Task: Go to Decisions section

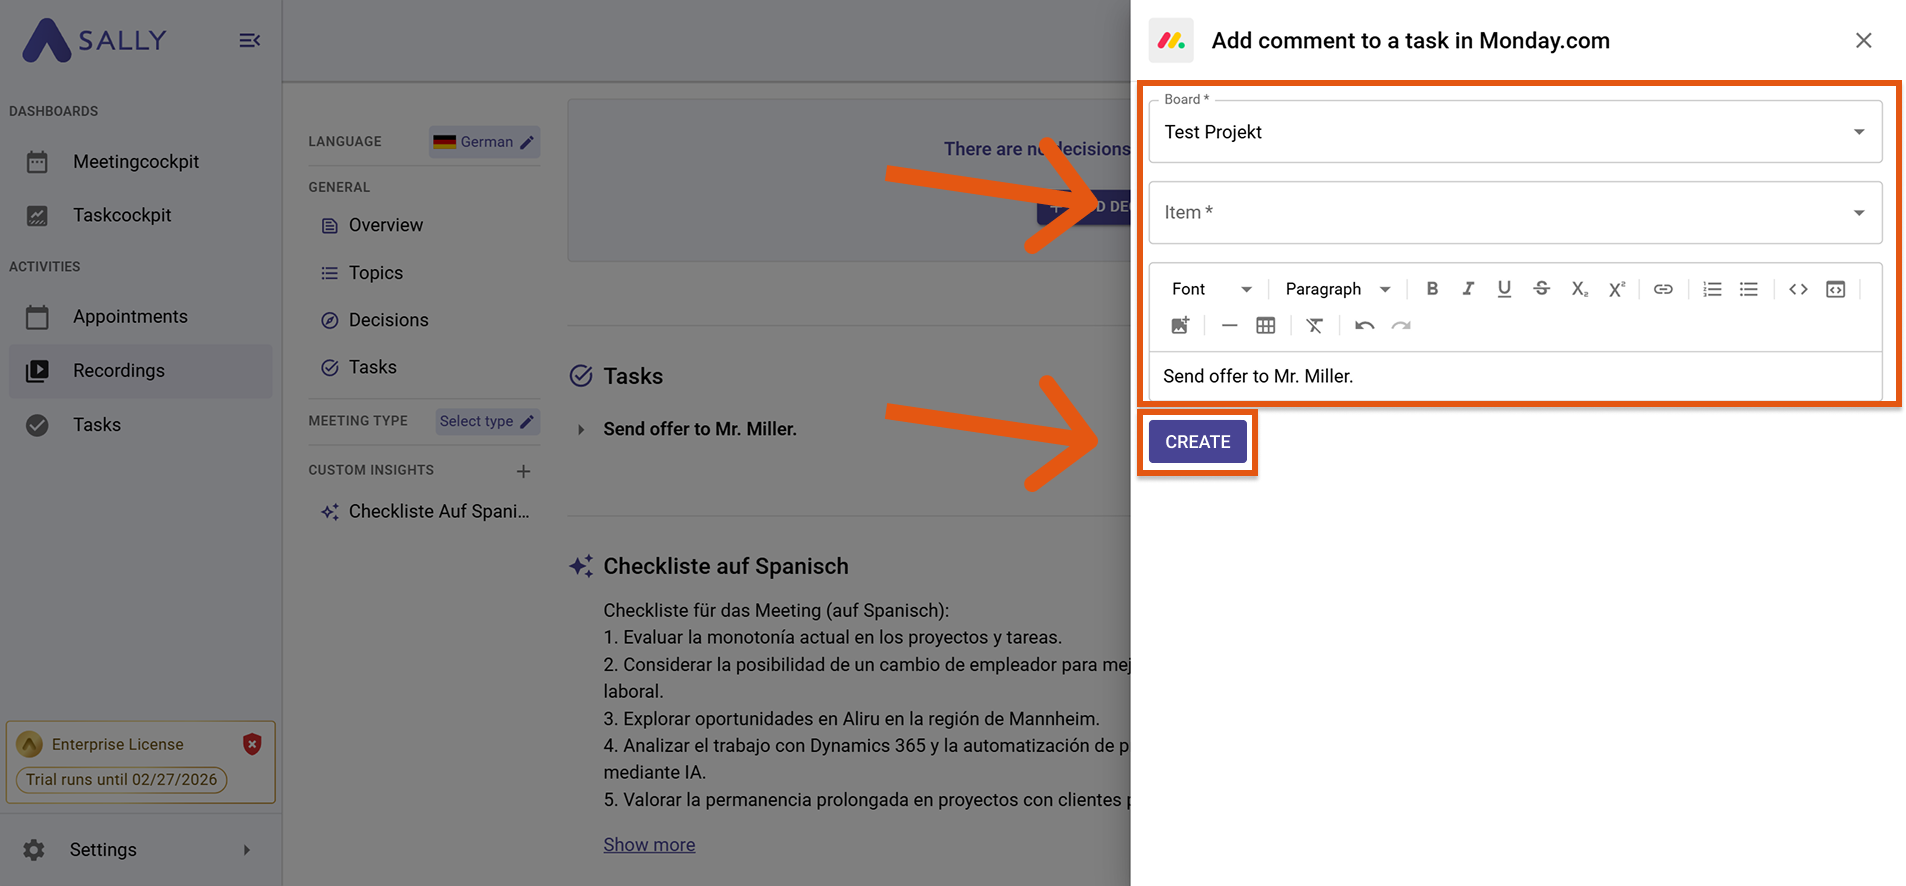Action: (388, 320)
